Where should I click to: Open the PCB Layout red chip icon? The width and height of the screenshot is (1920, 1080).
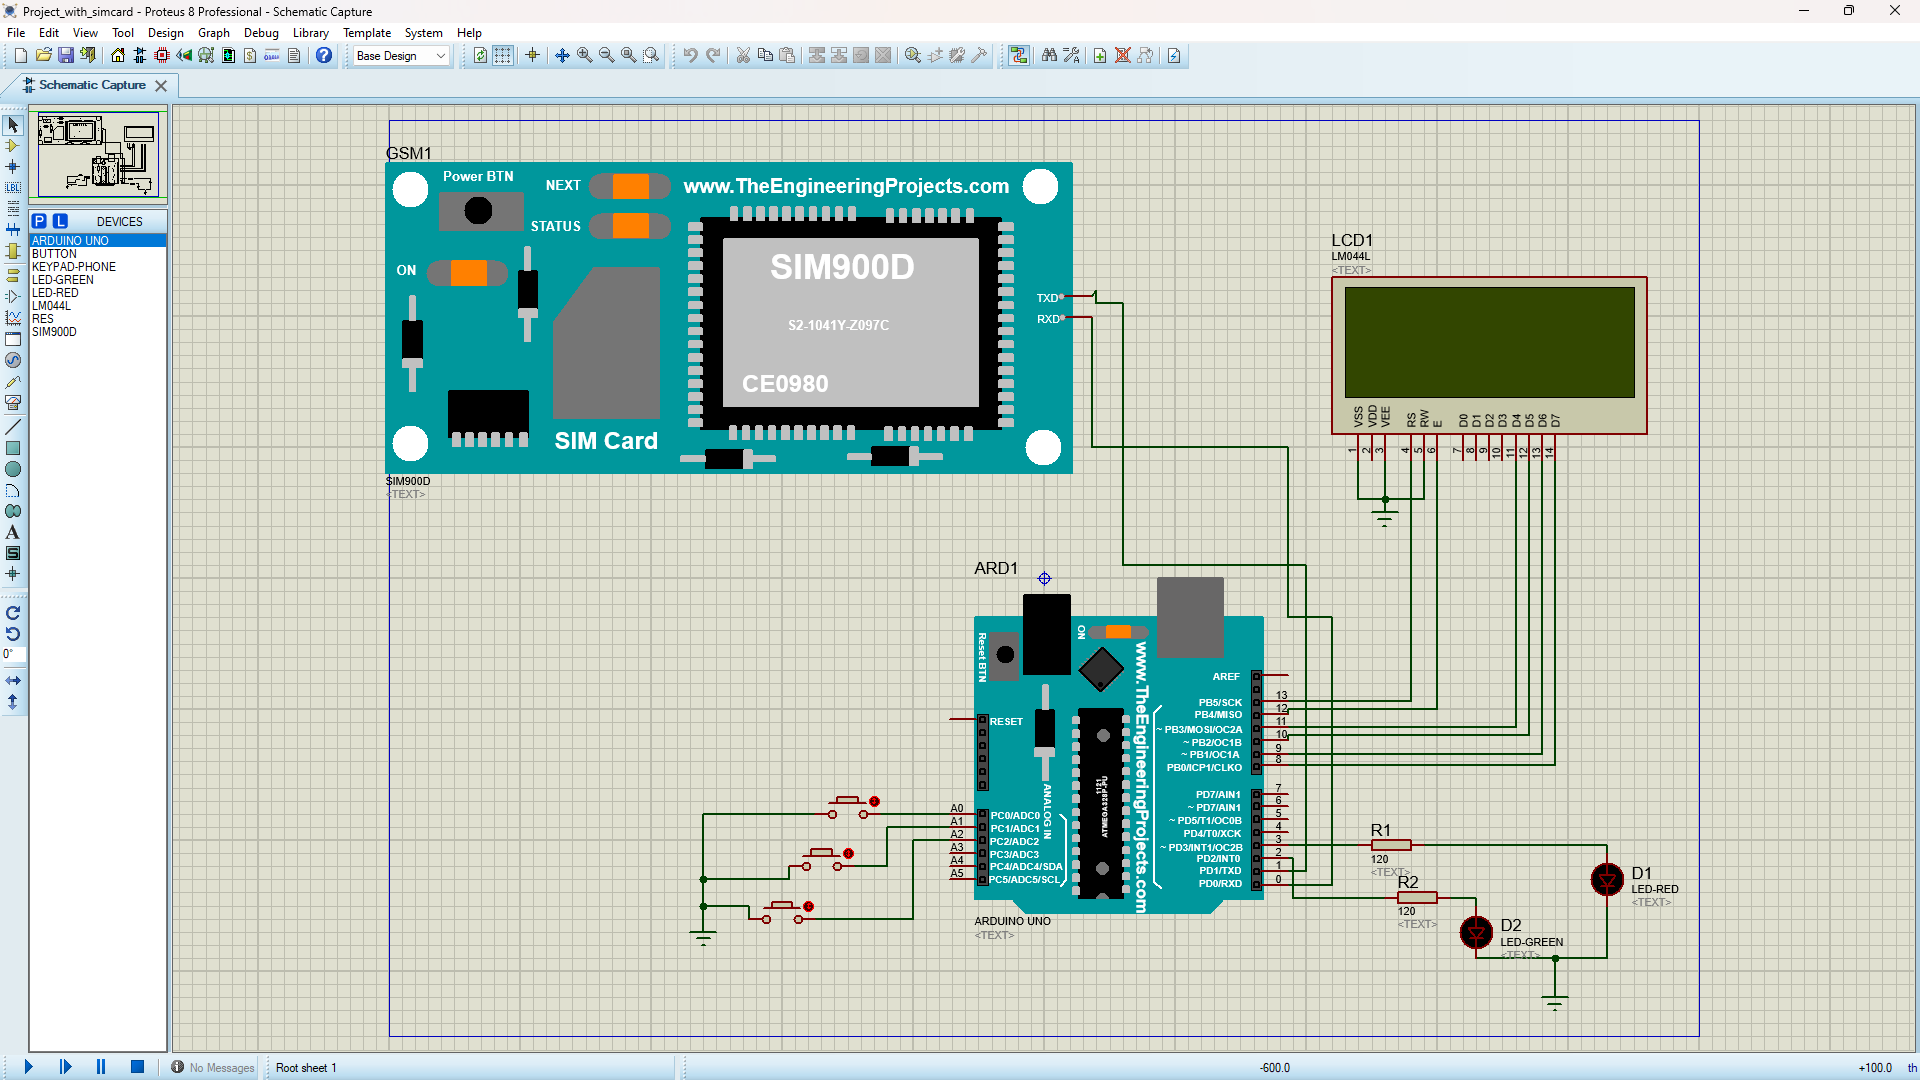click(x=162, y=56)
